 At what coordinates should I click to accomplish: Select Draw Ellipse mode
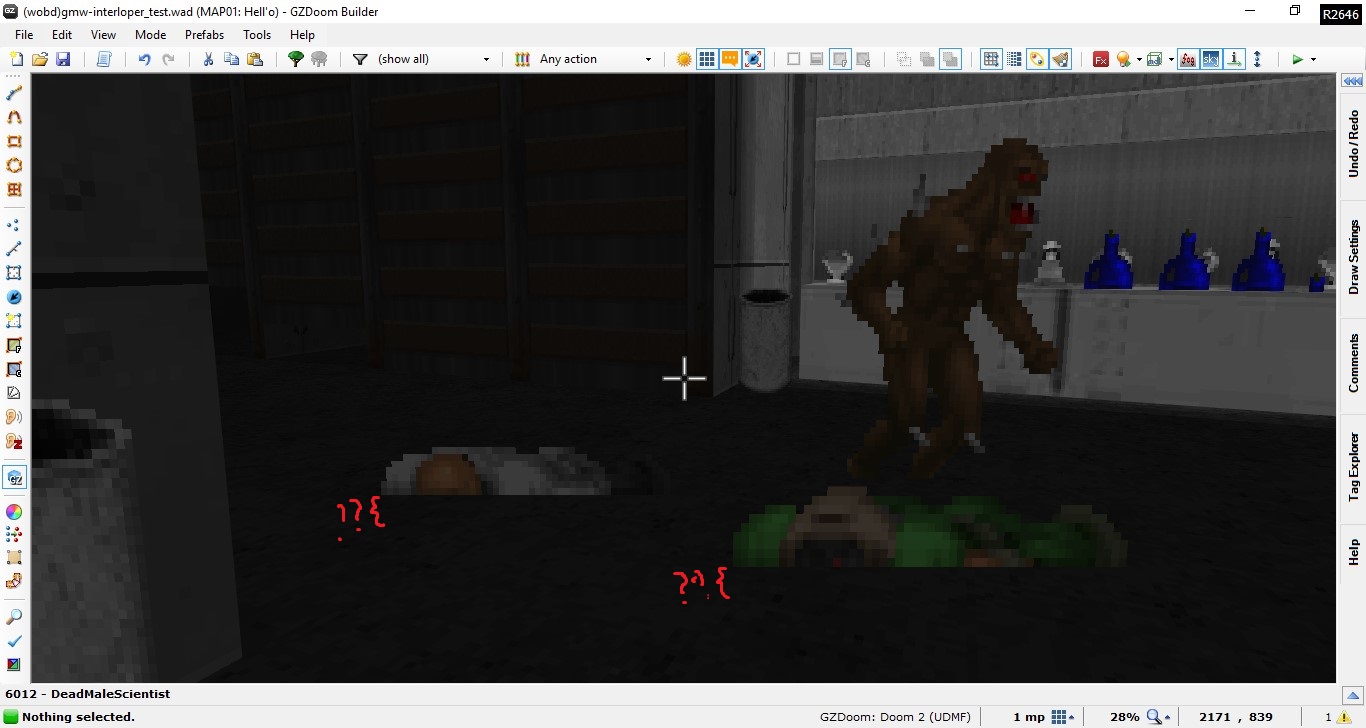coord(14,166)
